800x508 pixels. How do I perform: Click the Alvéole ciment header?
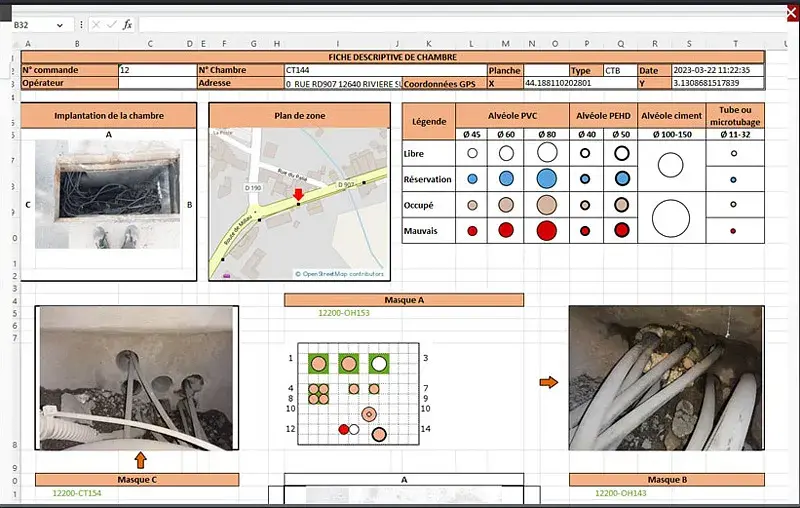(671, 116)
